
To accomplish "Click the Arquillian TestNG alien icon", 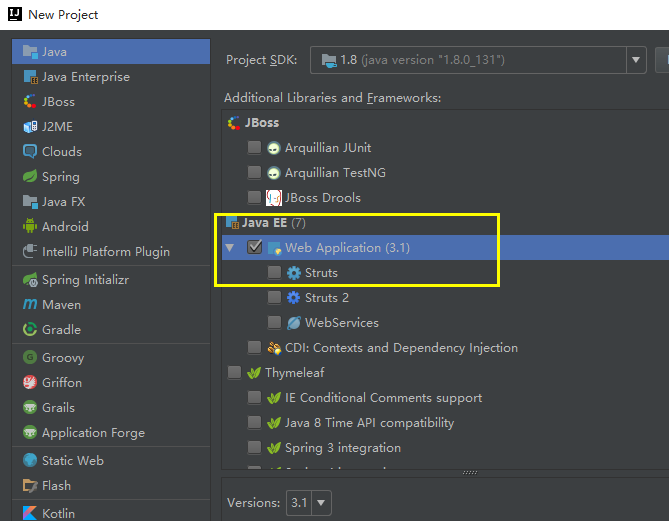I will click(273, 173).
